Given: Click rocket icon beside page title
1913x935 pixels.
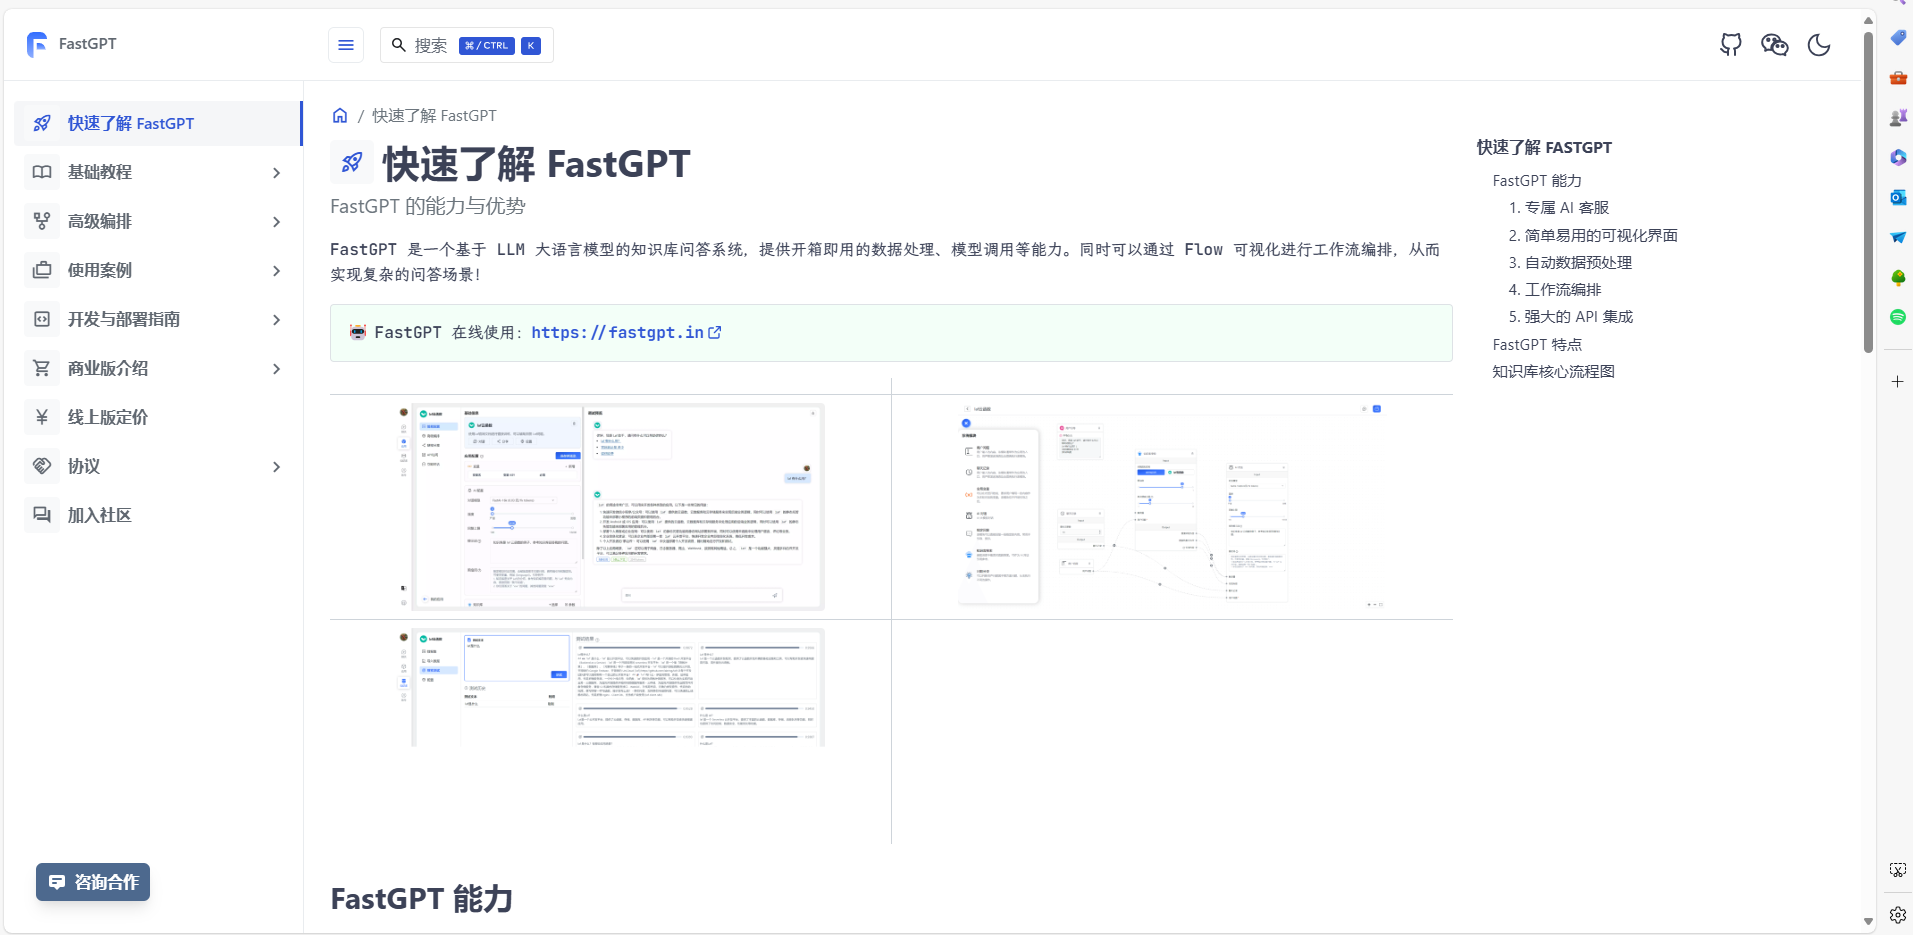Looking at the screenshot, I should (352, 162).
